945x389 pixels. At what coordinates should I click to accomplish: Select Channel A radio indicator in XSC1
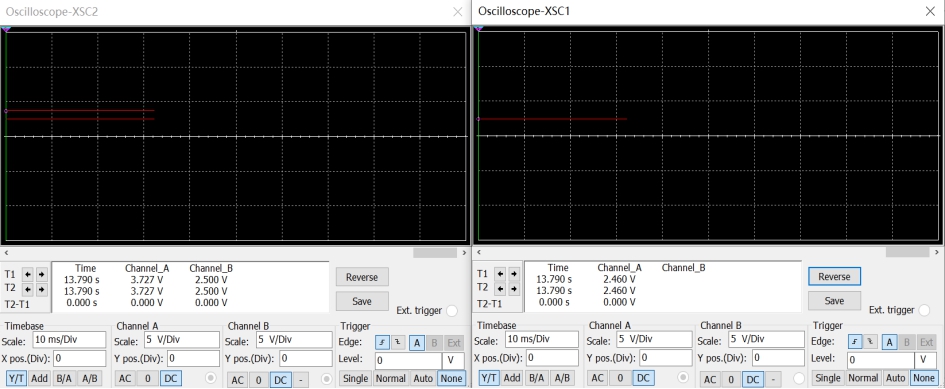683,378
